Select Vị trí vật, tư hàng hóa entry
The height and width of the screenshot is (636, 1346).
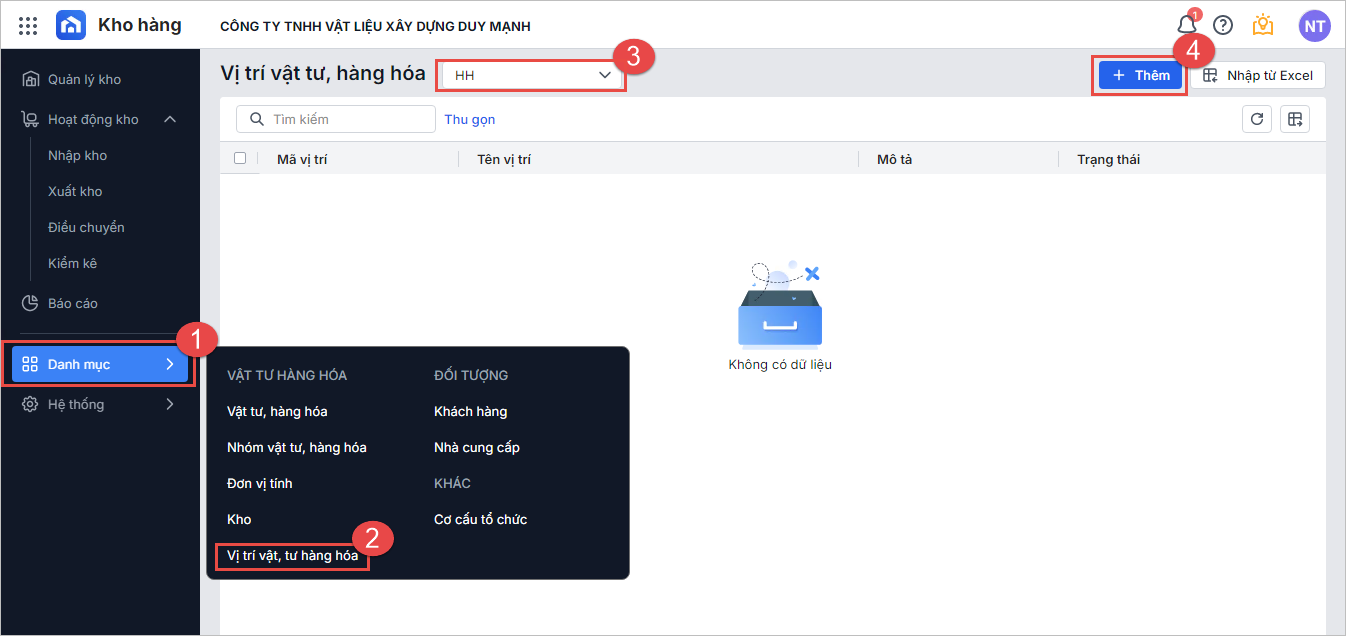tap(292, 555)
